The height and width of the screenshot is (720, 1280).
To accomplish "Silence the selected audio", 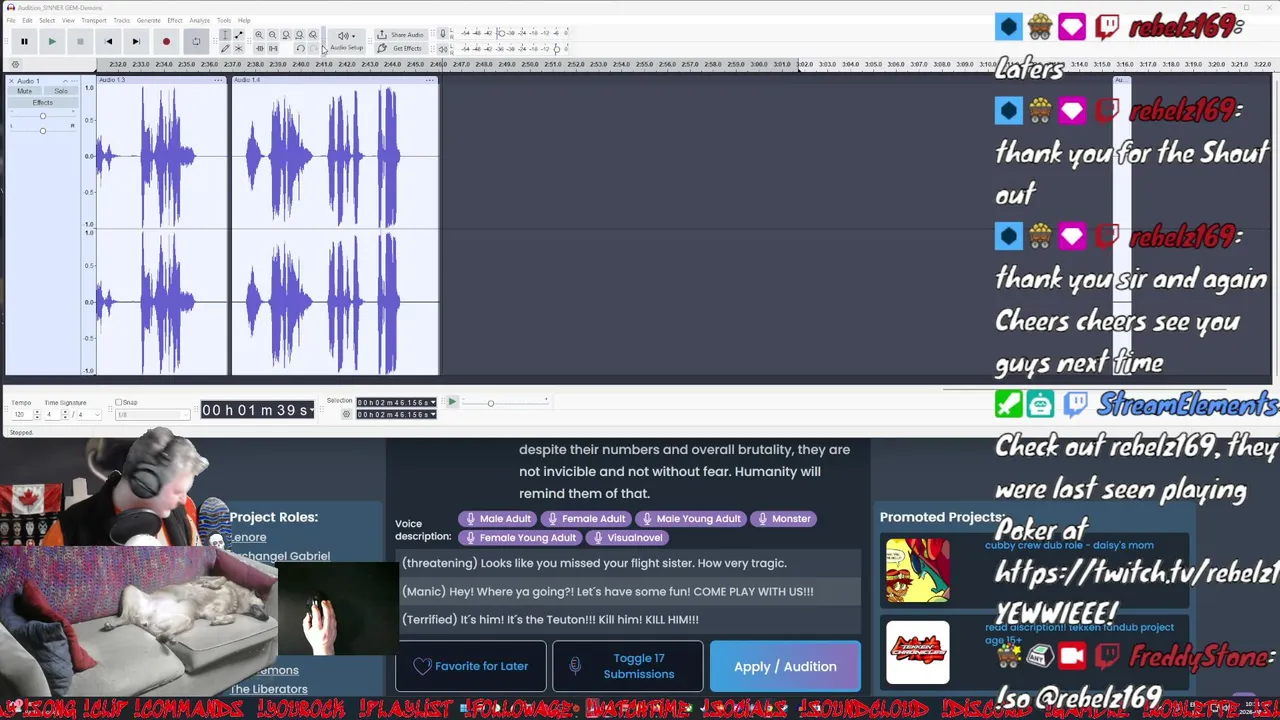I will (272, 48).
